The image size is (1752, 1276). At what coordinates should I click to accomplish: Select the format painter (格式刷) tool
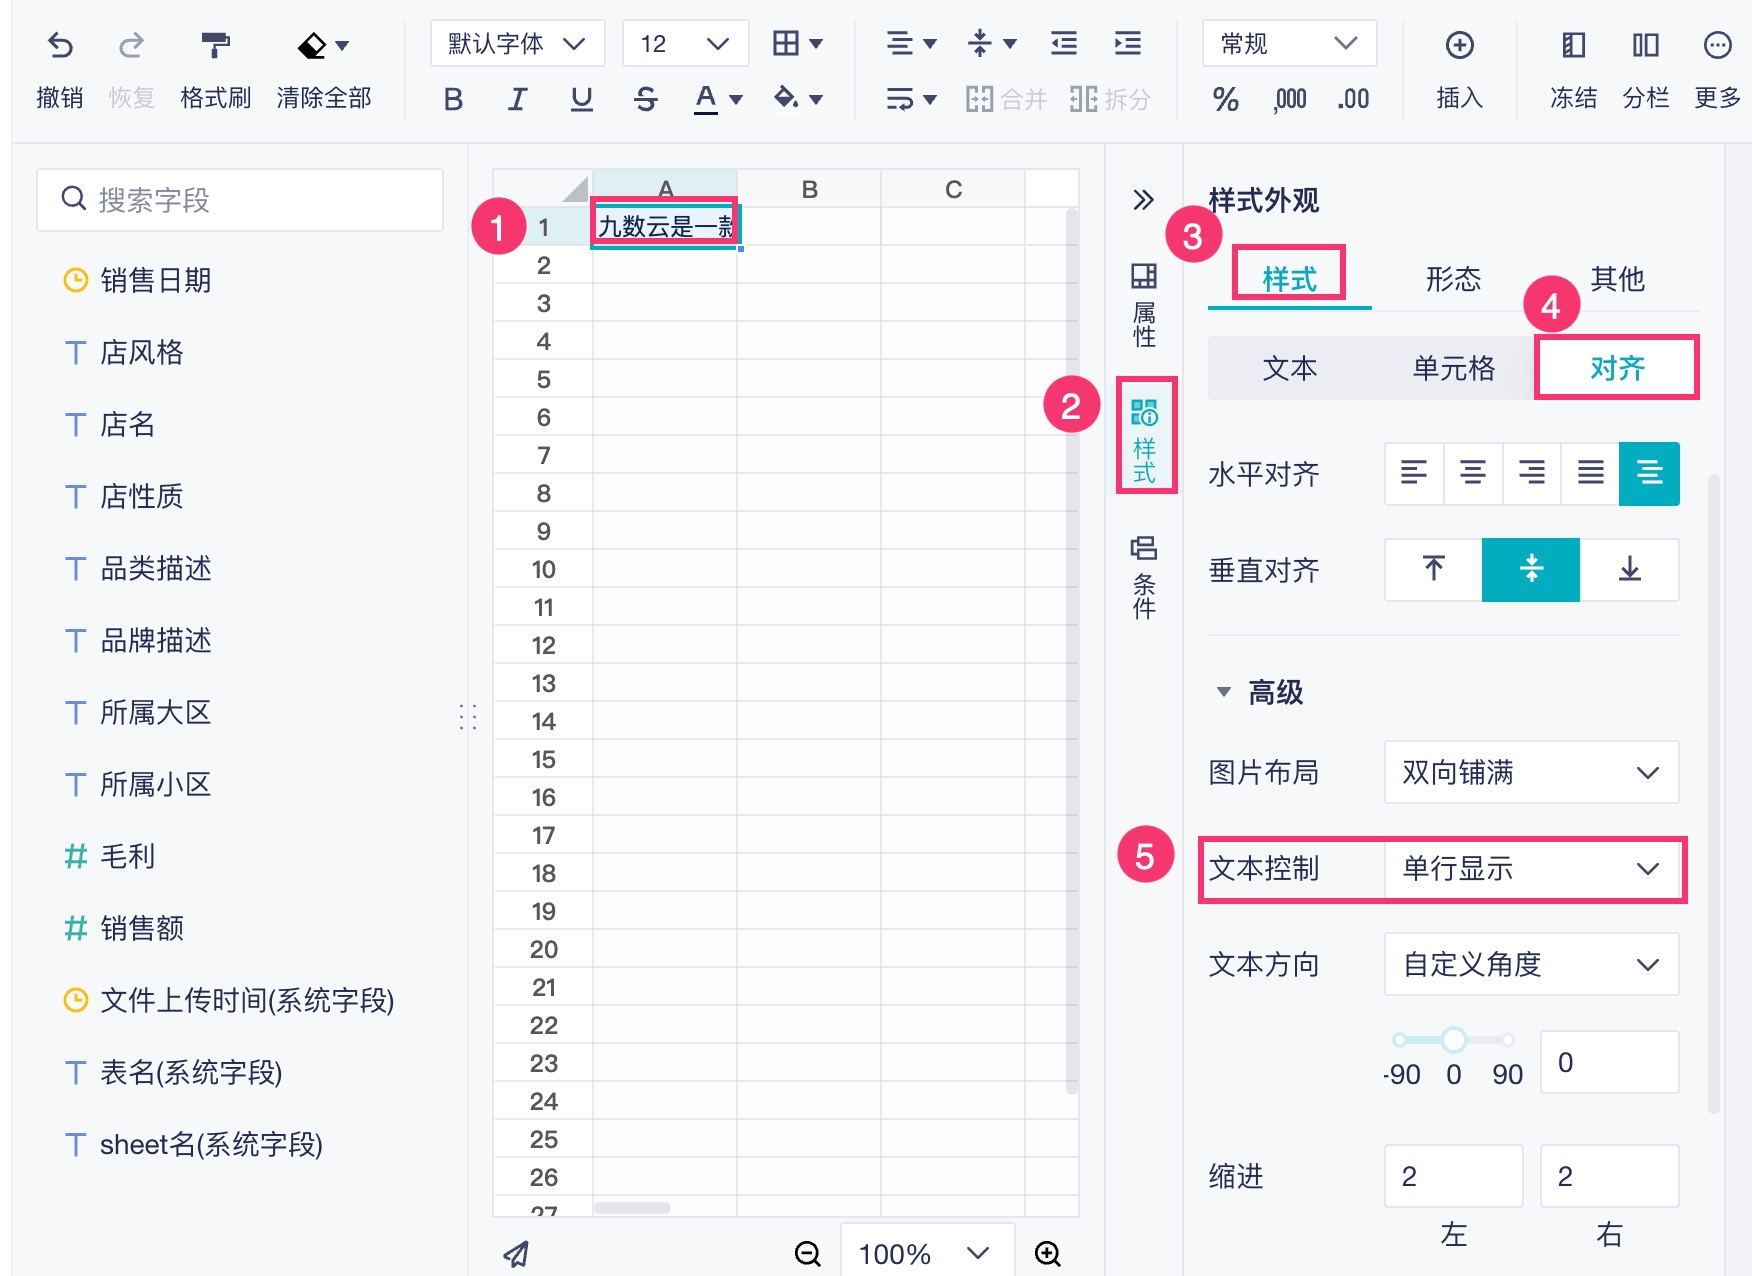[215, 45]
